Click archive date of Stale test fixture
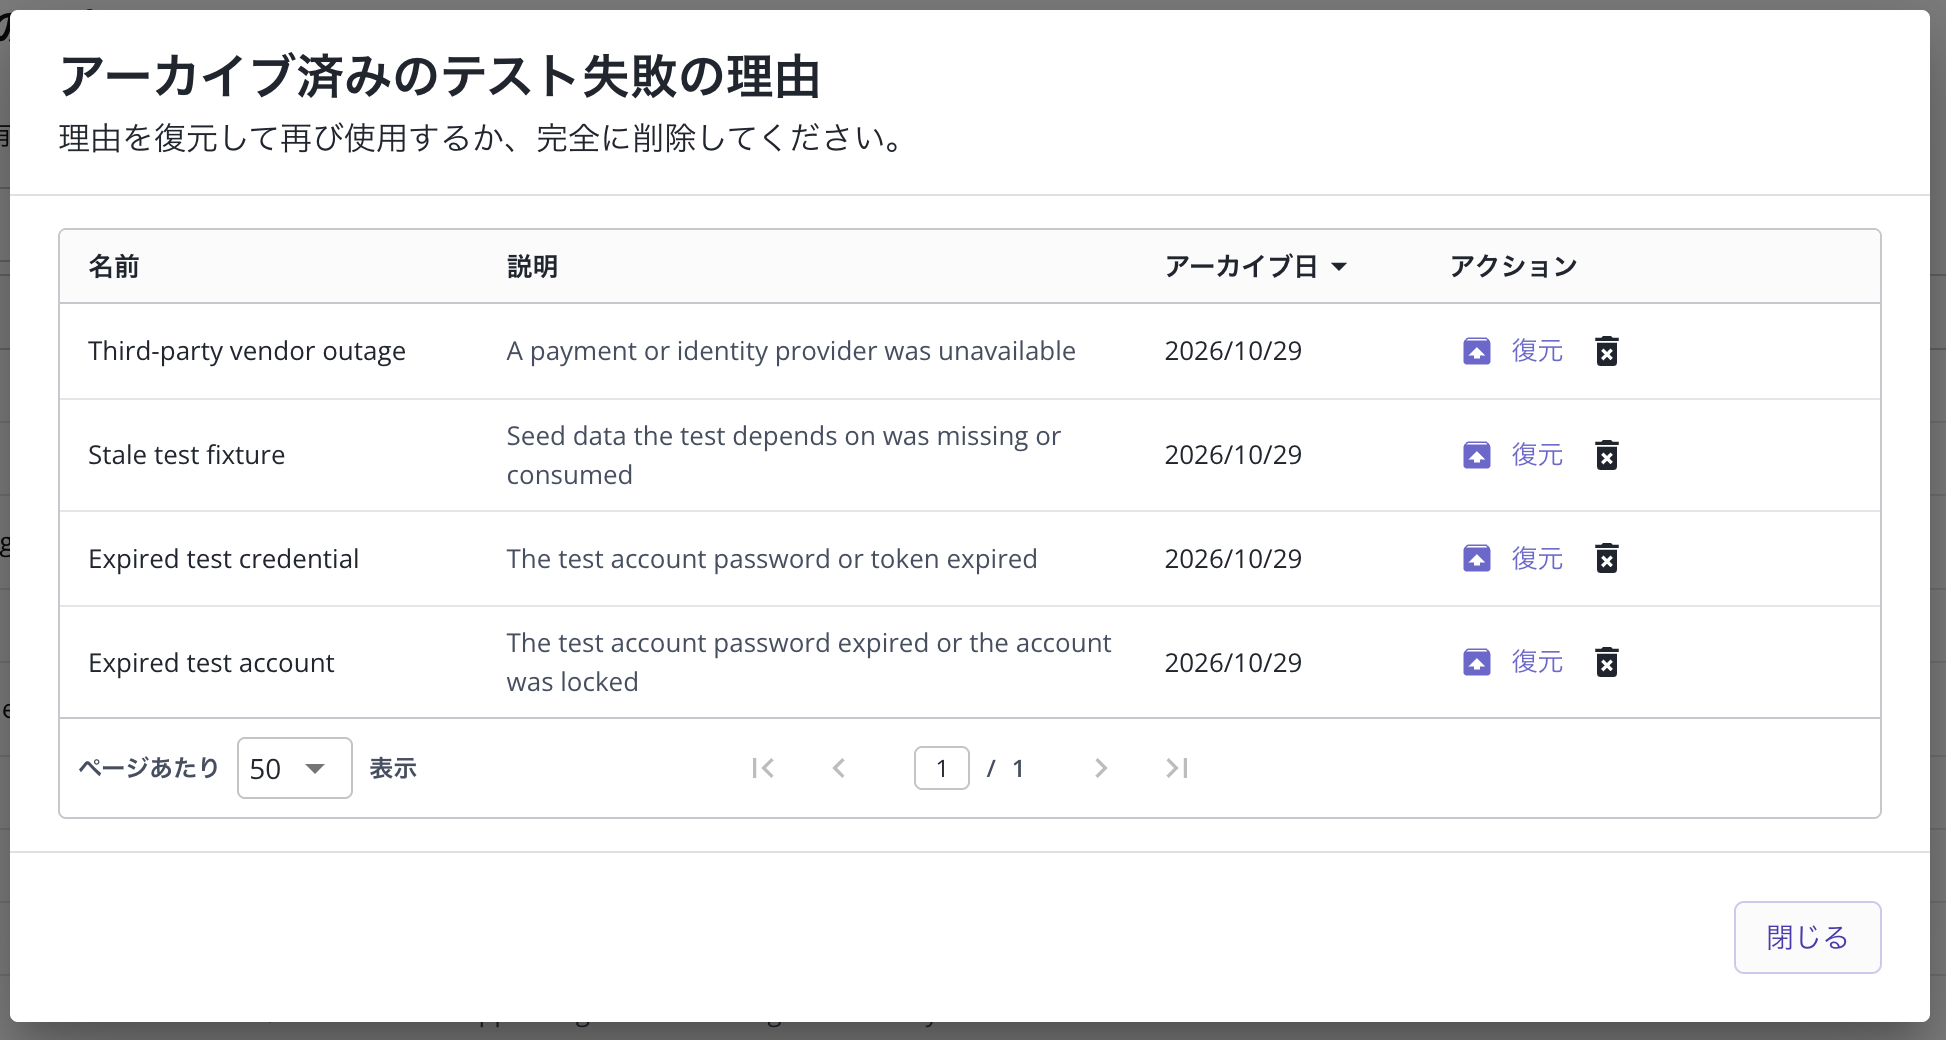This screenshot has height=1040, width=1946. [1233, 455]
